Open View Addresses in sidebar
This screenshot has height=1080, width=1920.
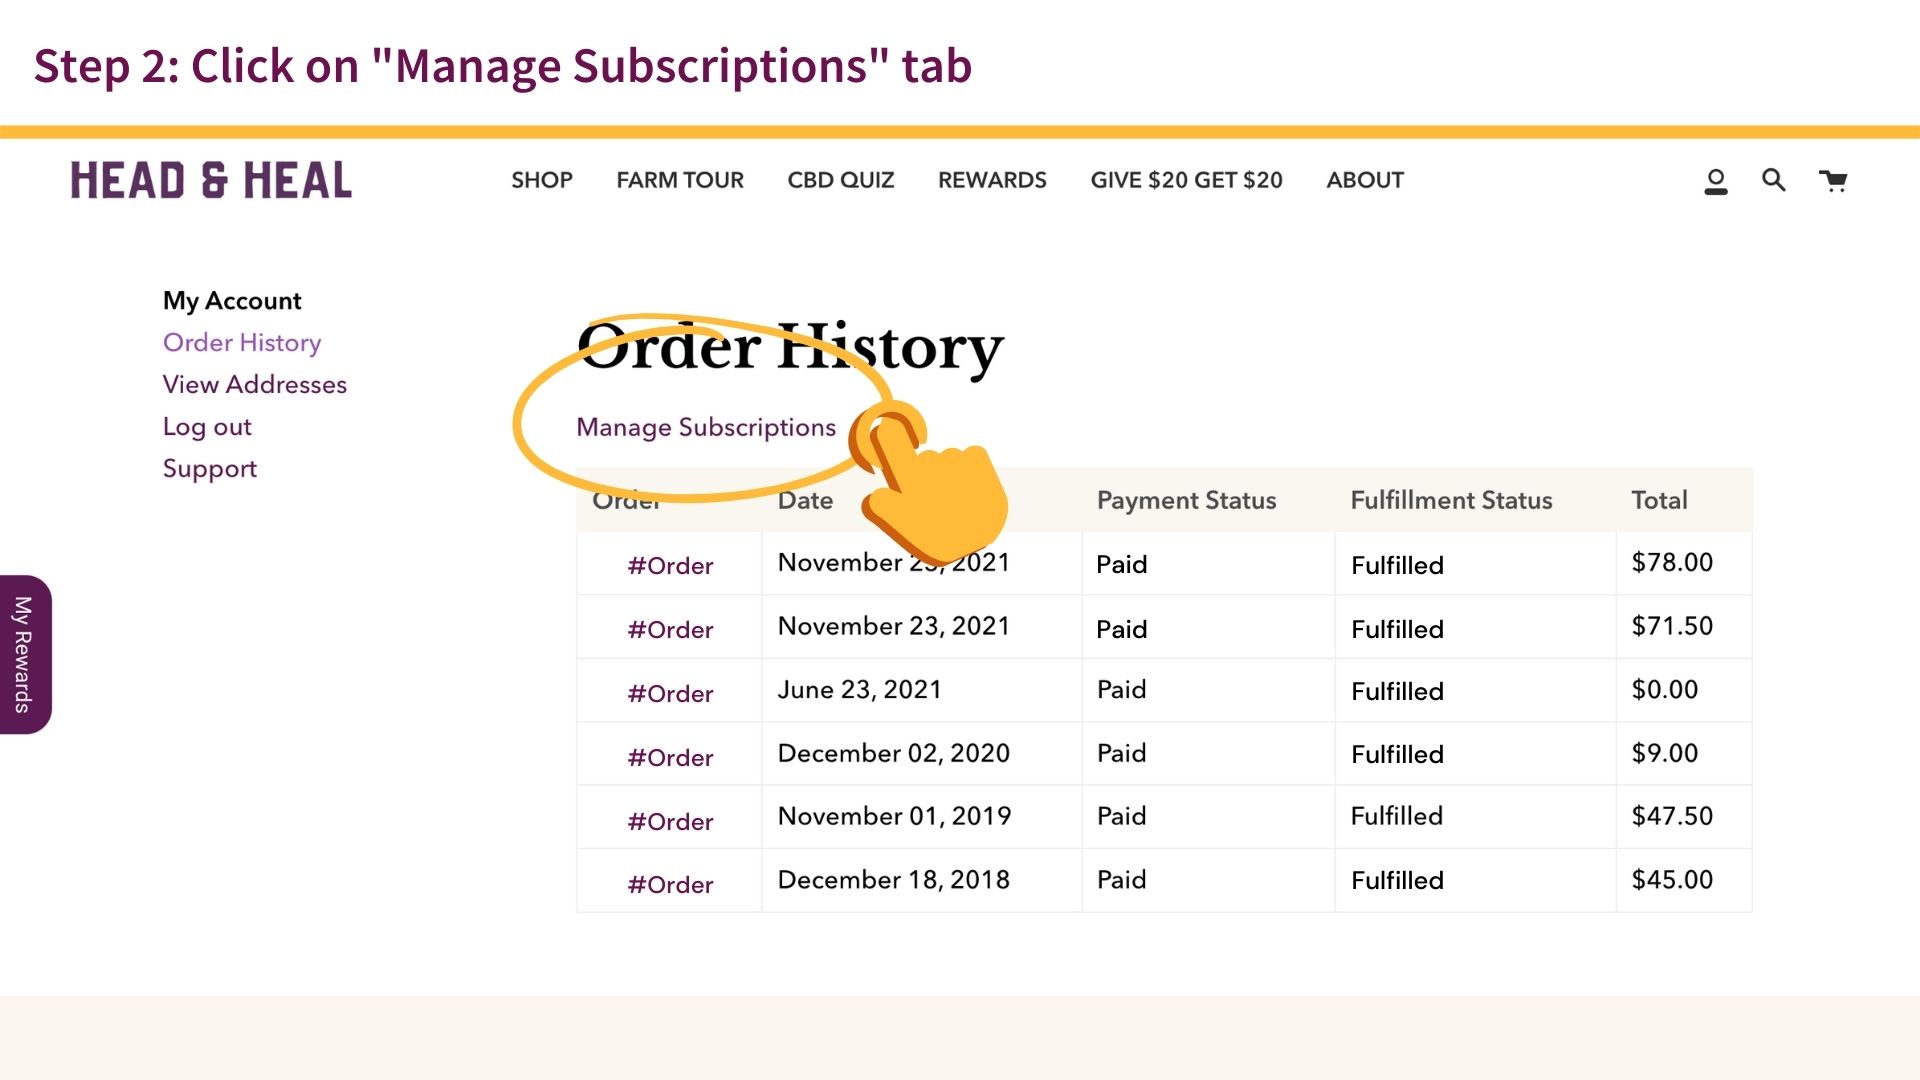(254, 385)
